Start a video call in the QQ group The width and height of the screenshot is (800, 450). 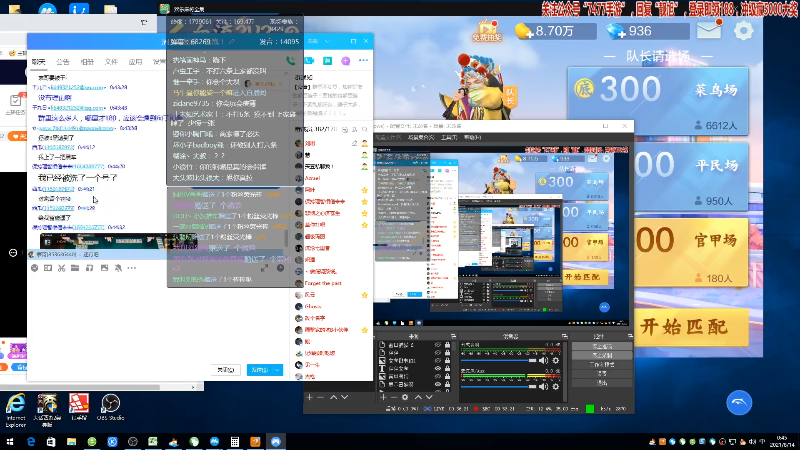pyautogui.click(x=310, y=61)
